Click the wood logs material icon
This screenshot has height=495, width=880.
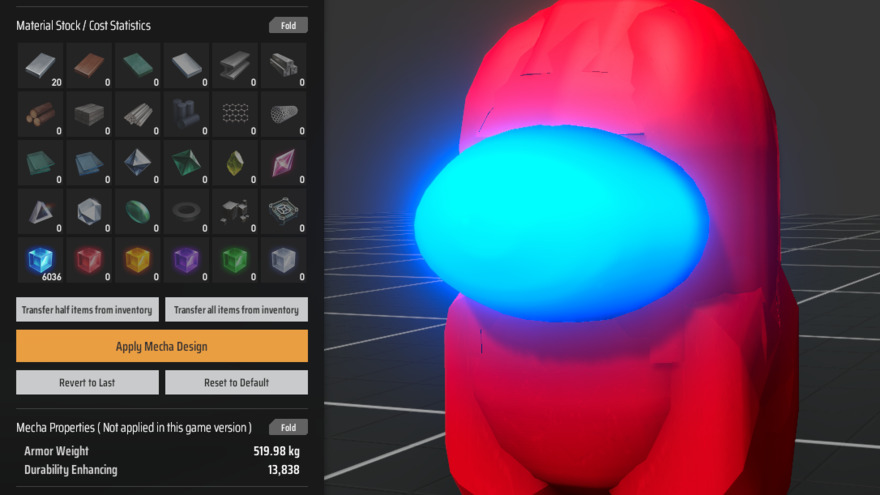(40, 115)
